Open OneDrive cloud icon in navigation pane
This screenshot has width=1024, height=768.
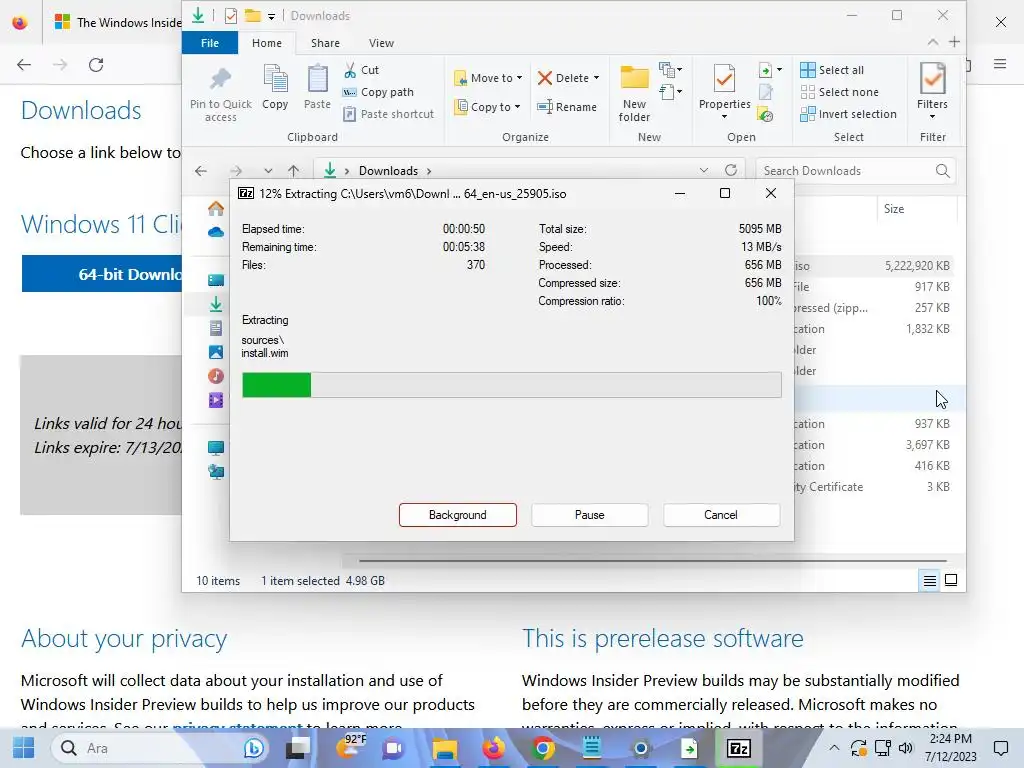tap(216, 232)
